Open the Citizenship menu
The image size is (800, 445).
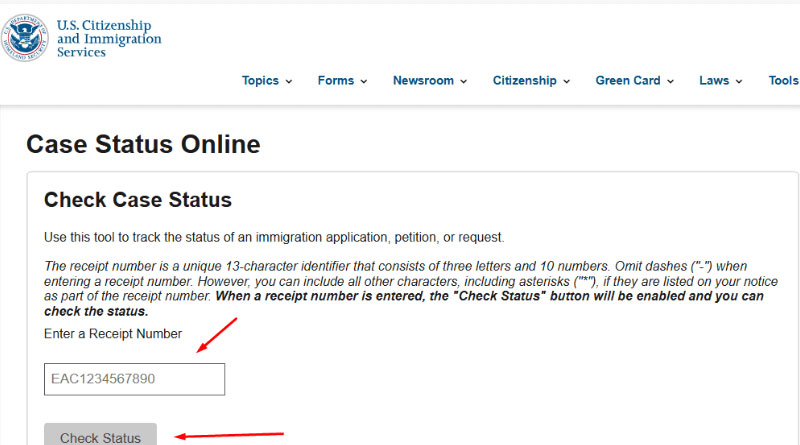click(x=524, y=81)
